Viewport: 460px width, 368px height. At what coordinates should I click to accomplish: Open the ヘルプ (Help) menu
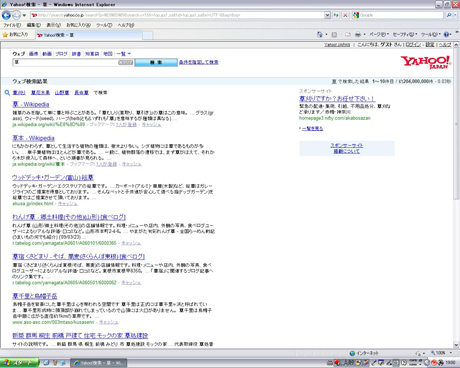click(x=126, y=25)
